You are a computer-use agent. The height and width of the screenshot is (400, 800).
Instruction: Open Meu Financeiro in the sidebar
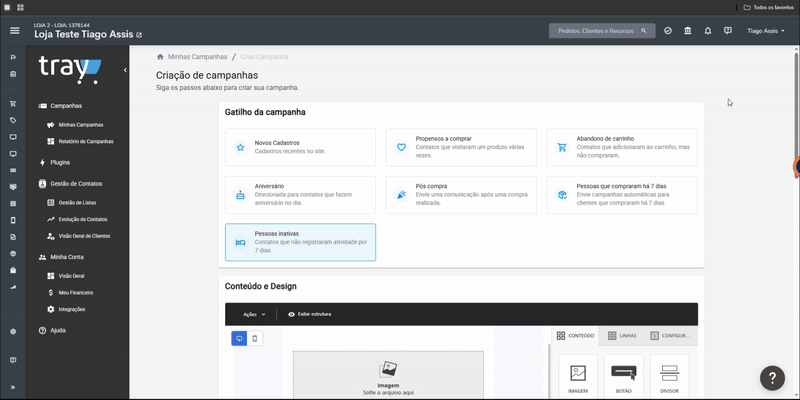point(70,293)
